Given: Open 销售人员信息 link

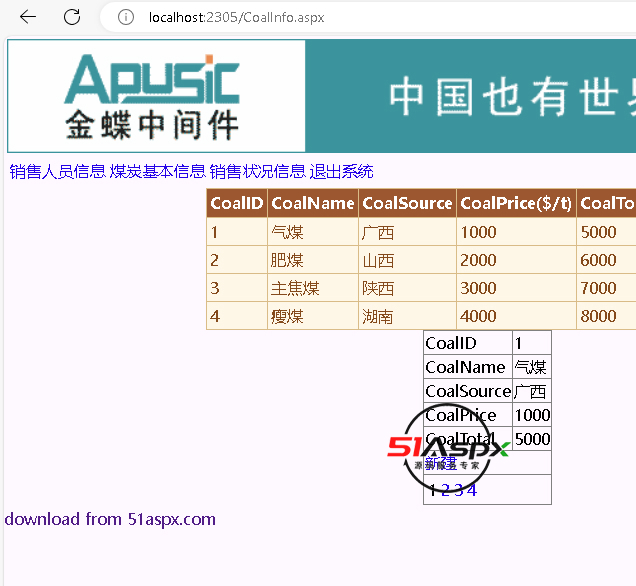Looking at the screenshot, I should pyautogui.click(x=58, y=172).
